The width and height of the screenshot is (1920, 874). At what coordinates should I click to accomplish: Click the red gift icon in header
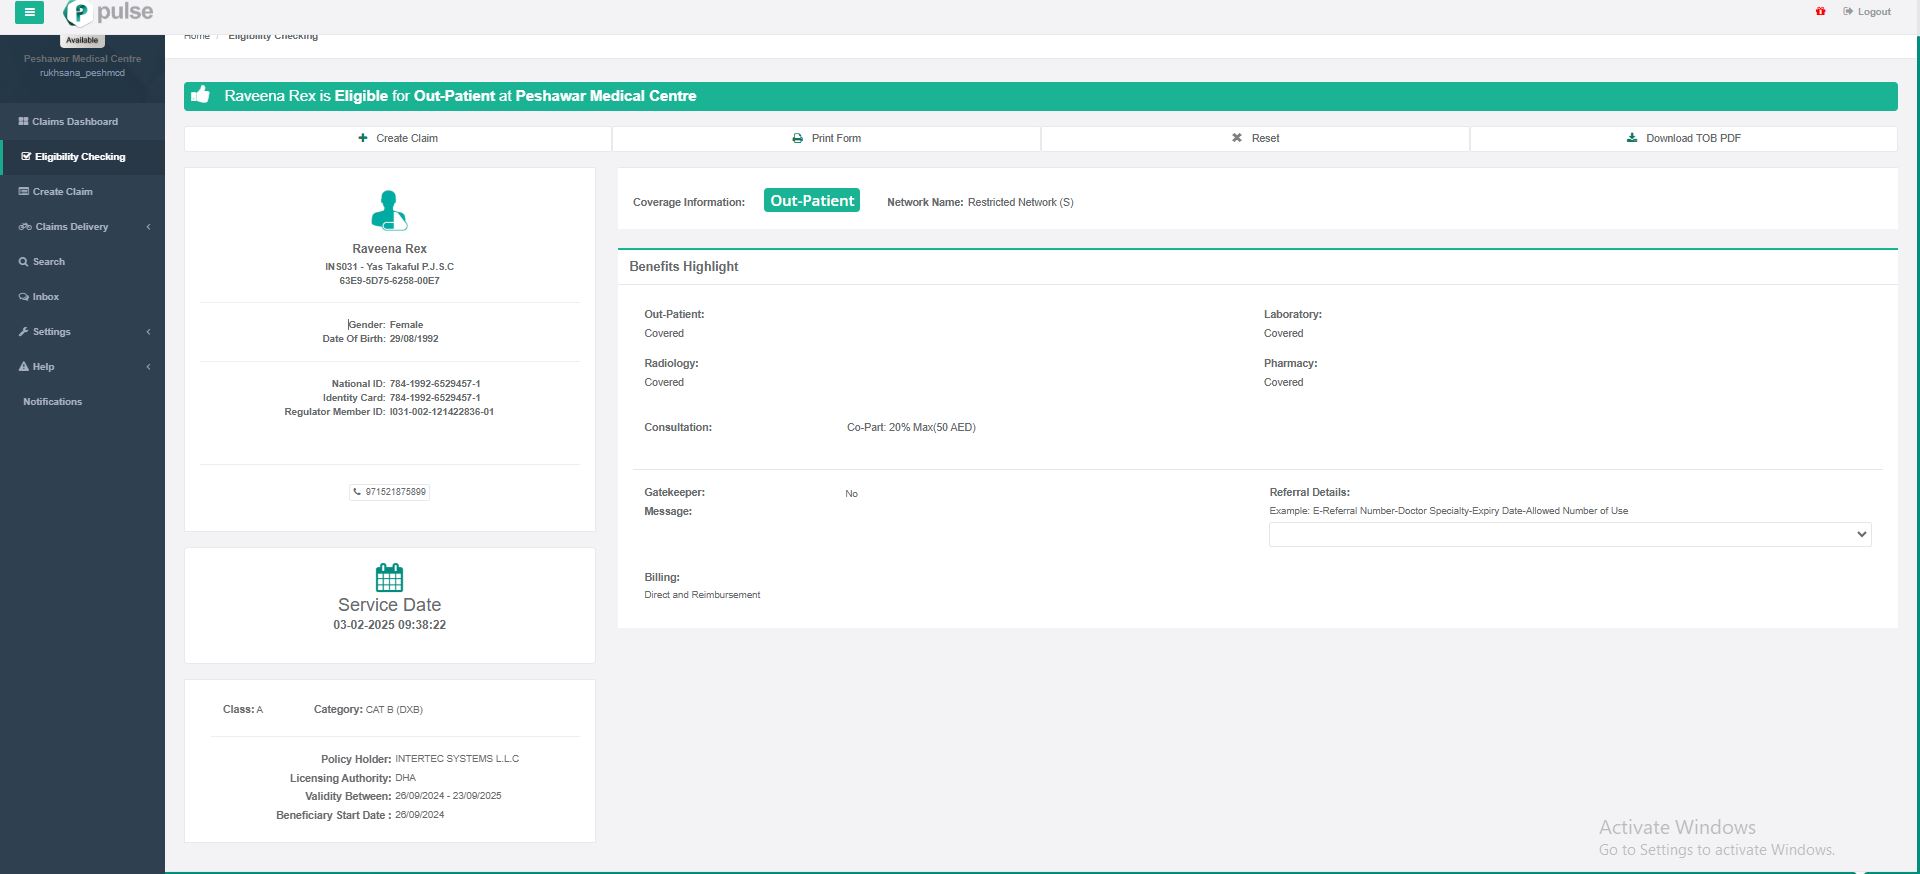point(1820,12)
